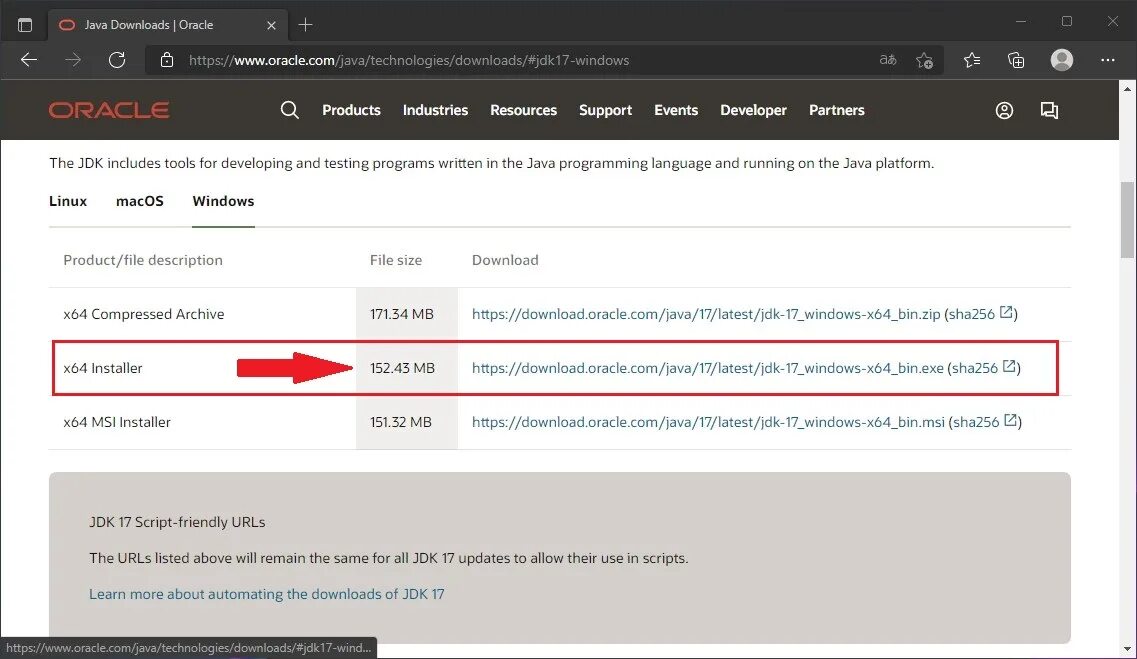The image size is (1137, 659).
Task: Click the forward navigation arrow
Action: point(73,60)
